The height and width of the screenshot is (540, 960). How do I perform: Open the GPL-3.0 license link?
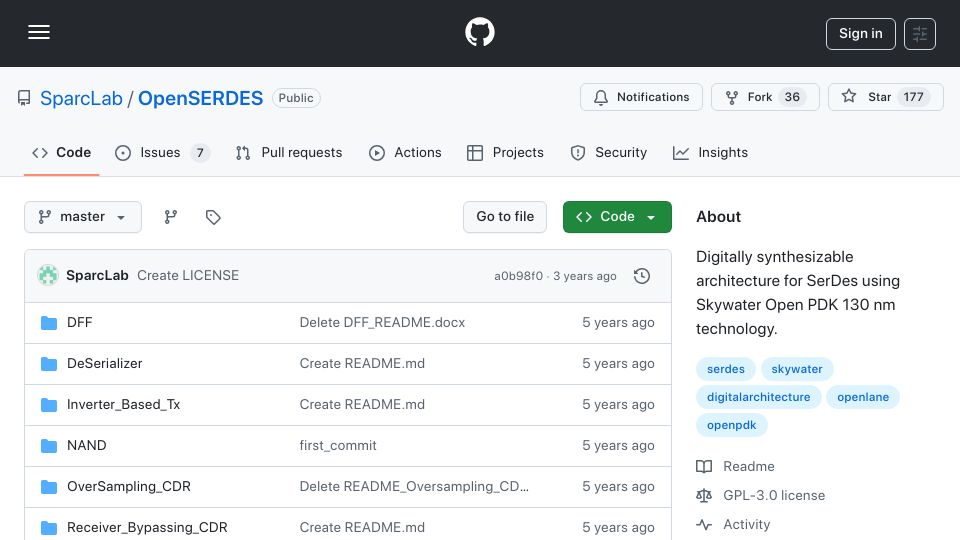(x=774, y=495)
